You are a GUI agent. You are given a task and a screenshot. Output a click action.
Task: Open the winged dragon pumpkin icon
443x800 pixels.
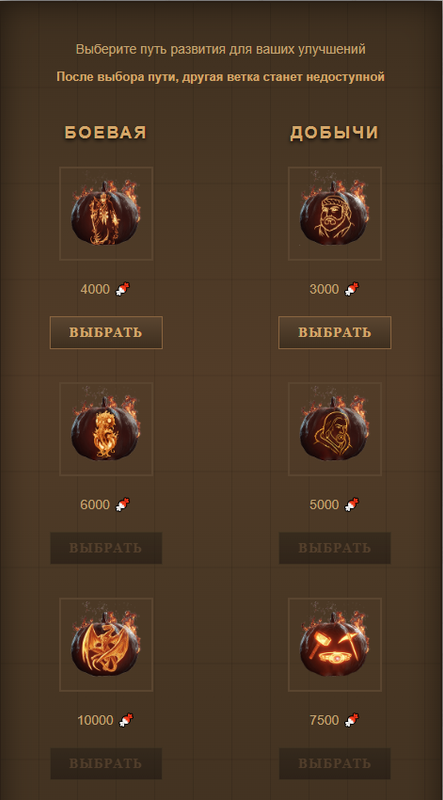click(106, 645)
